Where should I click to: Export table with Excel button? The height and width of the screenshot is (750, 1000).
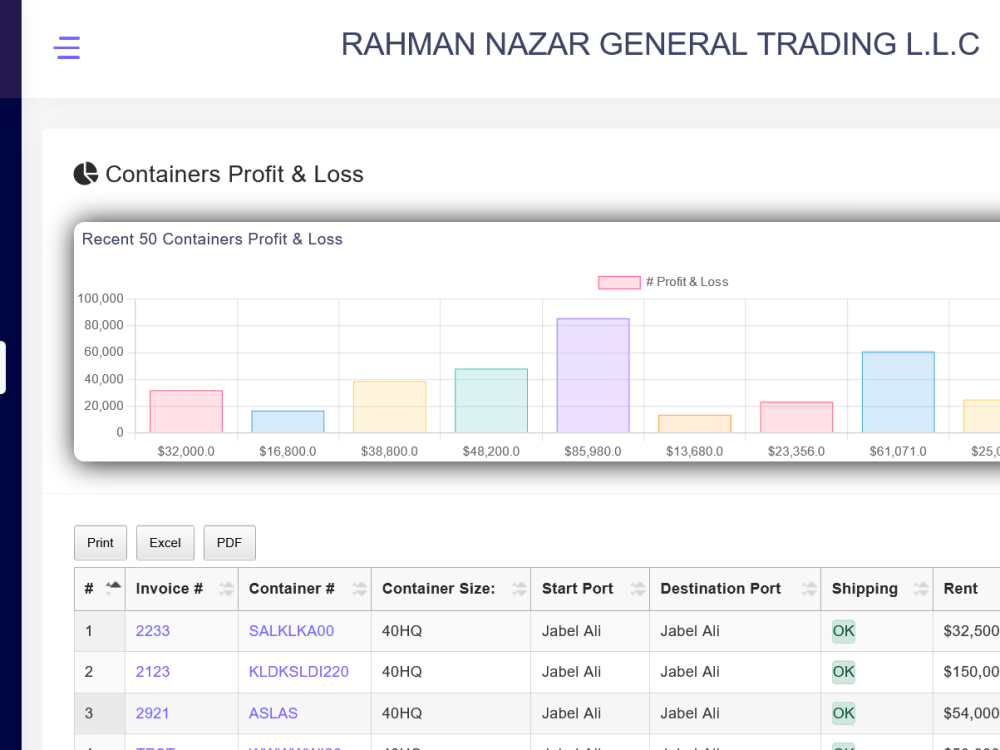(165, 543)
